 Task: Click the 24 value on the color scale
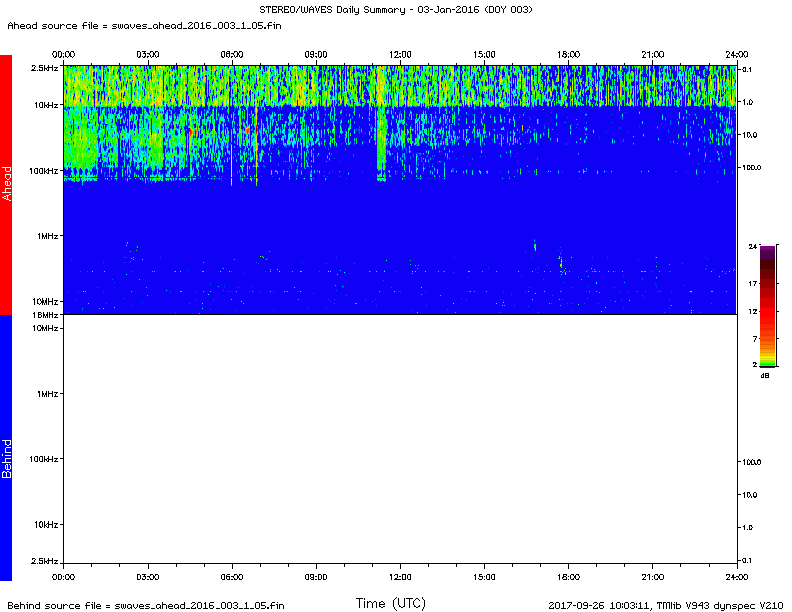[x=752, y=246]
